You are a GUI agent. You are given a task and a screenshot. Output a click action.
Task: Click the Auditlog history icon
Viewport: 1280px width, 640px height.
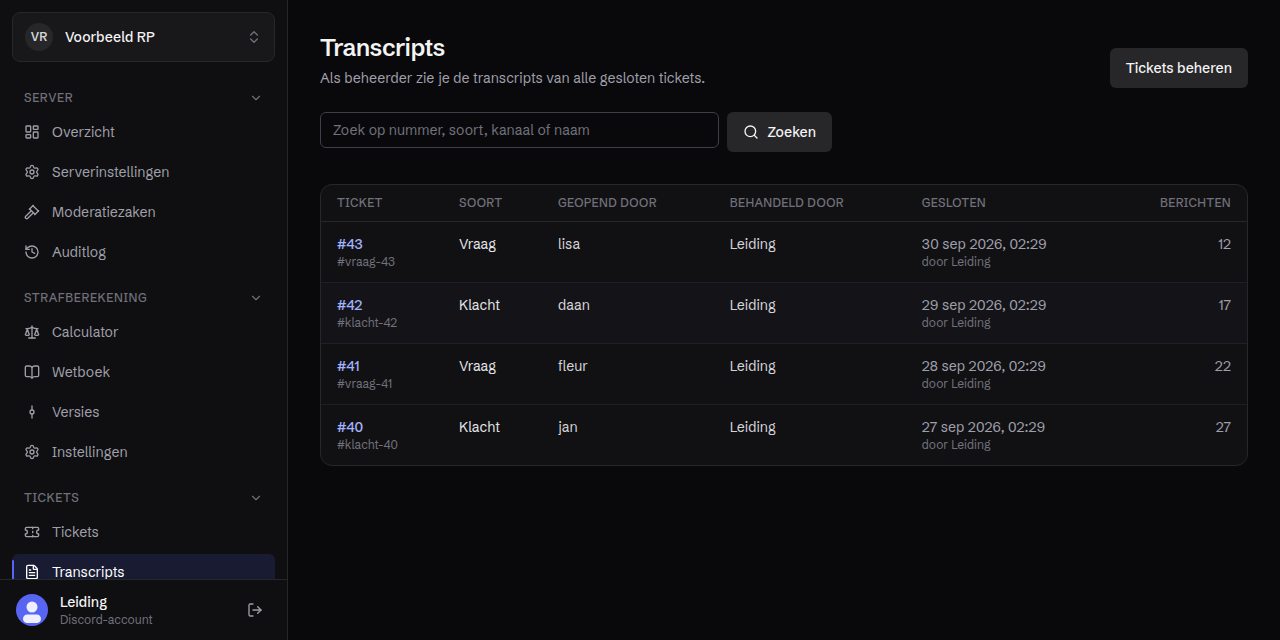pyautogui.click(x=32, y=252)
